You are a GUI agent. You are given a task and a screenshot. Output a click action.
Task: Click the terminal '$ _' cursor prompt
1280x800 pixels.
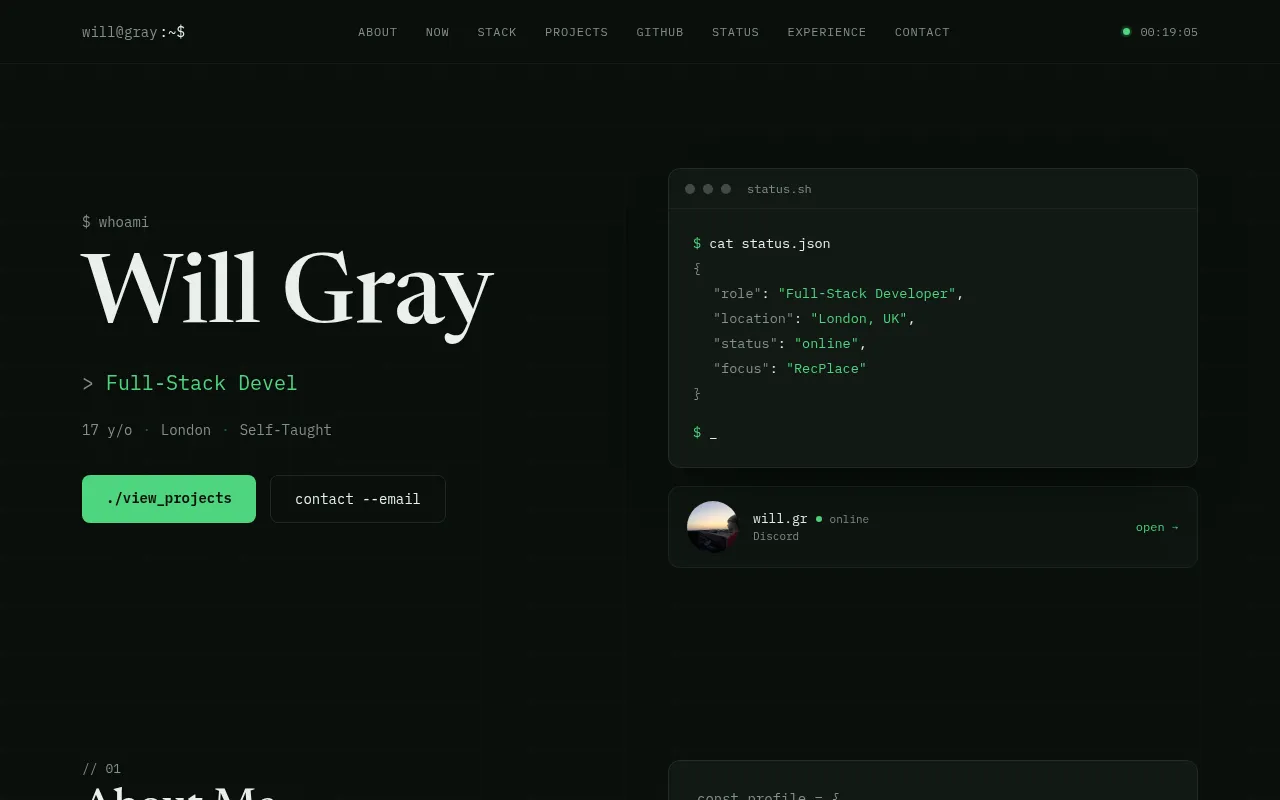(x=705, y=432)
